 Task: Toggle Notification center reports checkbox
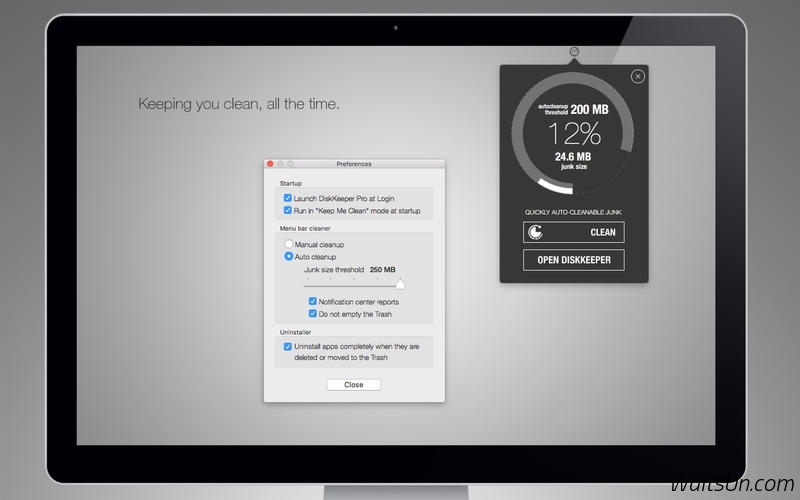[x=313, y=301]
